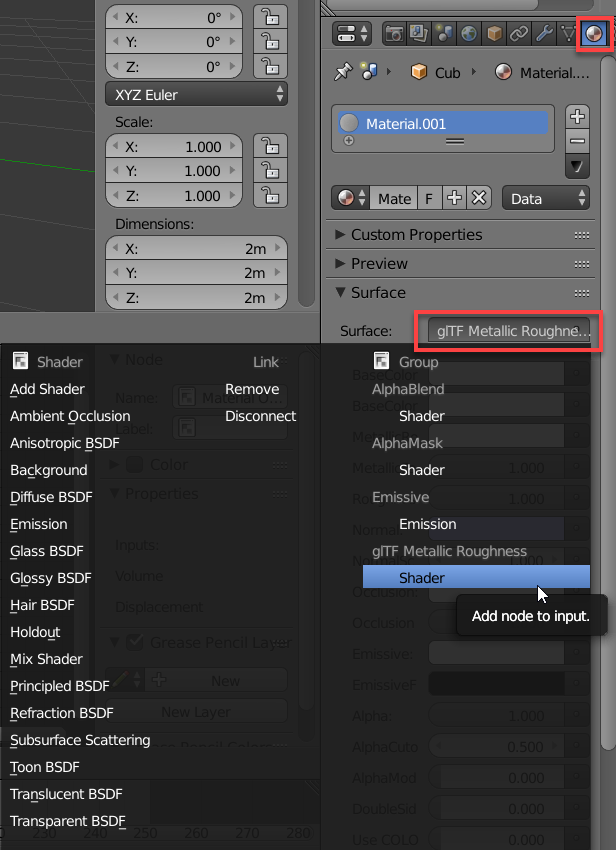The image size is (616, 850).
Task: Select Shader under glTF Metallic Roughness group
Action: click(x=476, y=577)
